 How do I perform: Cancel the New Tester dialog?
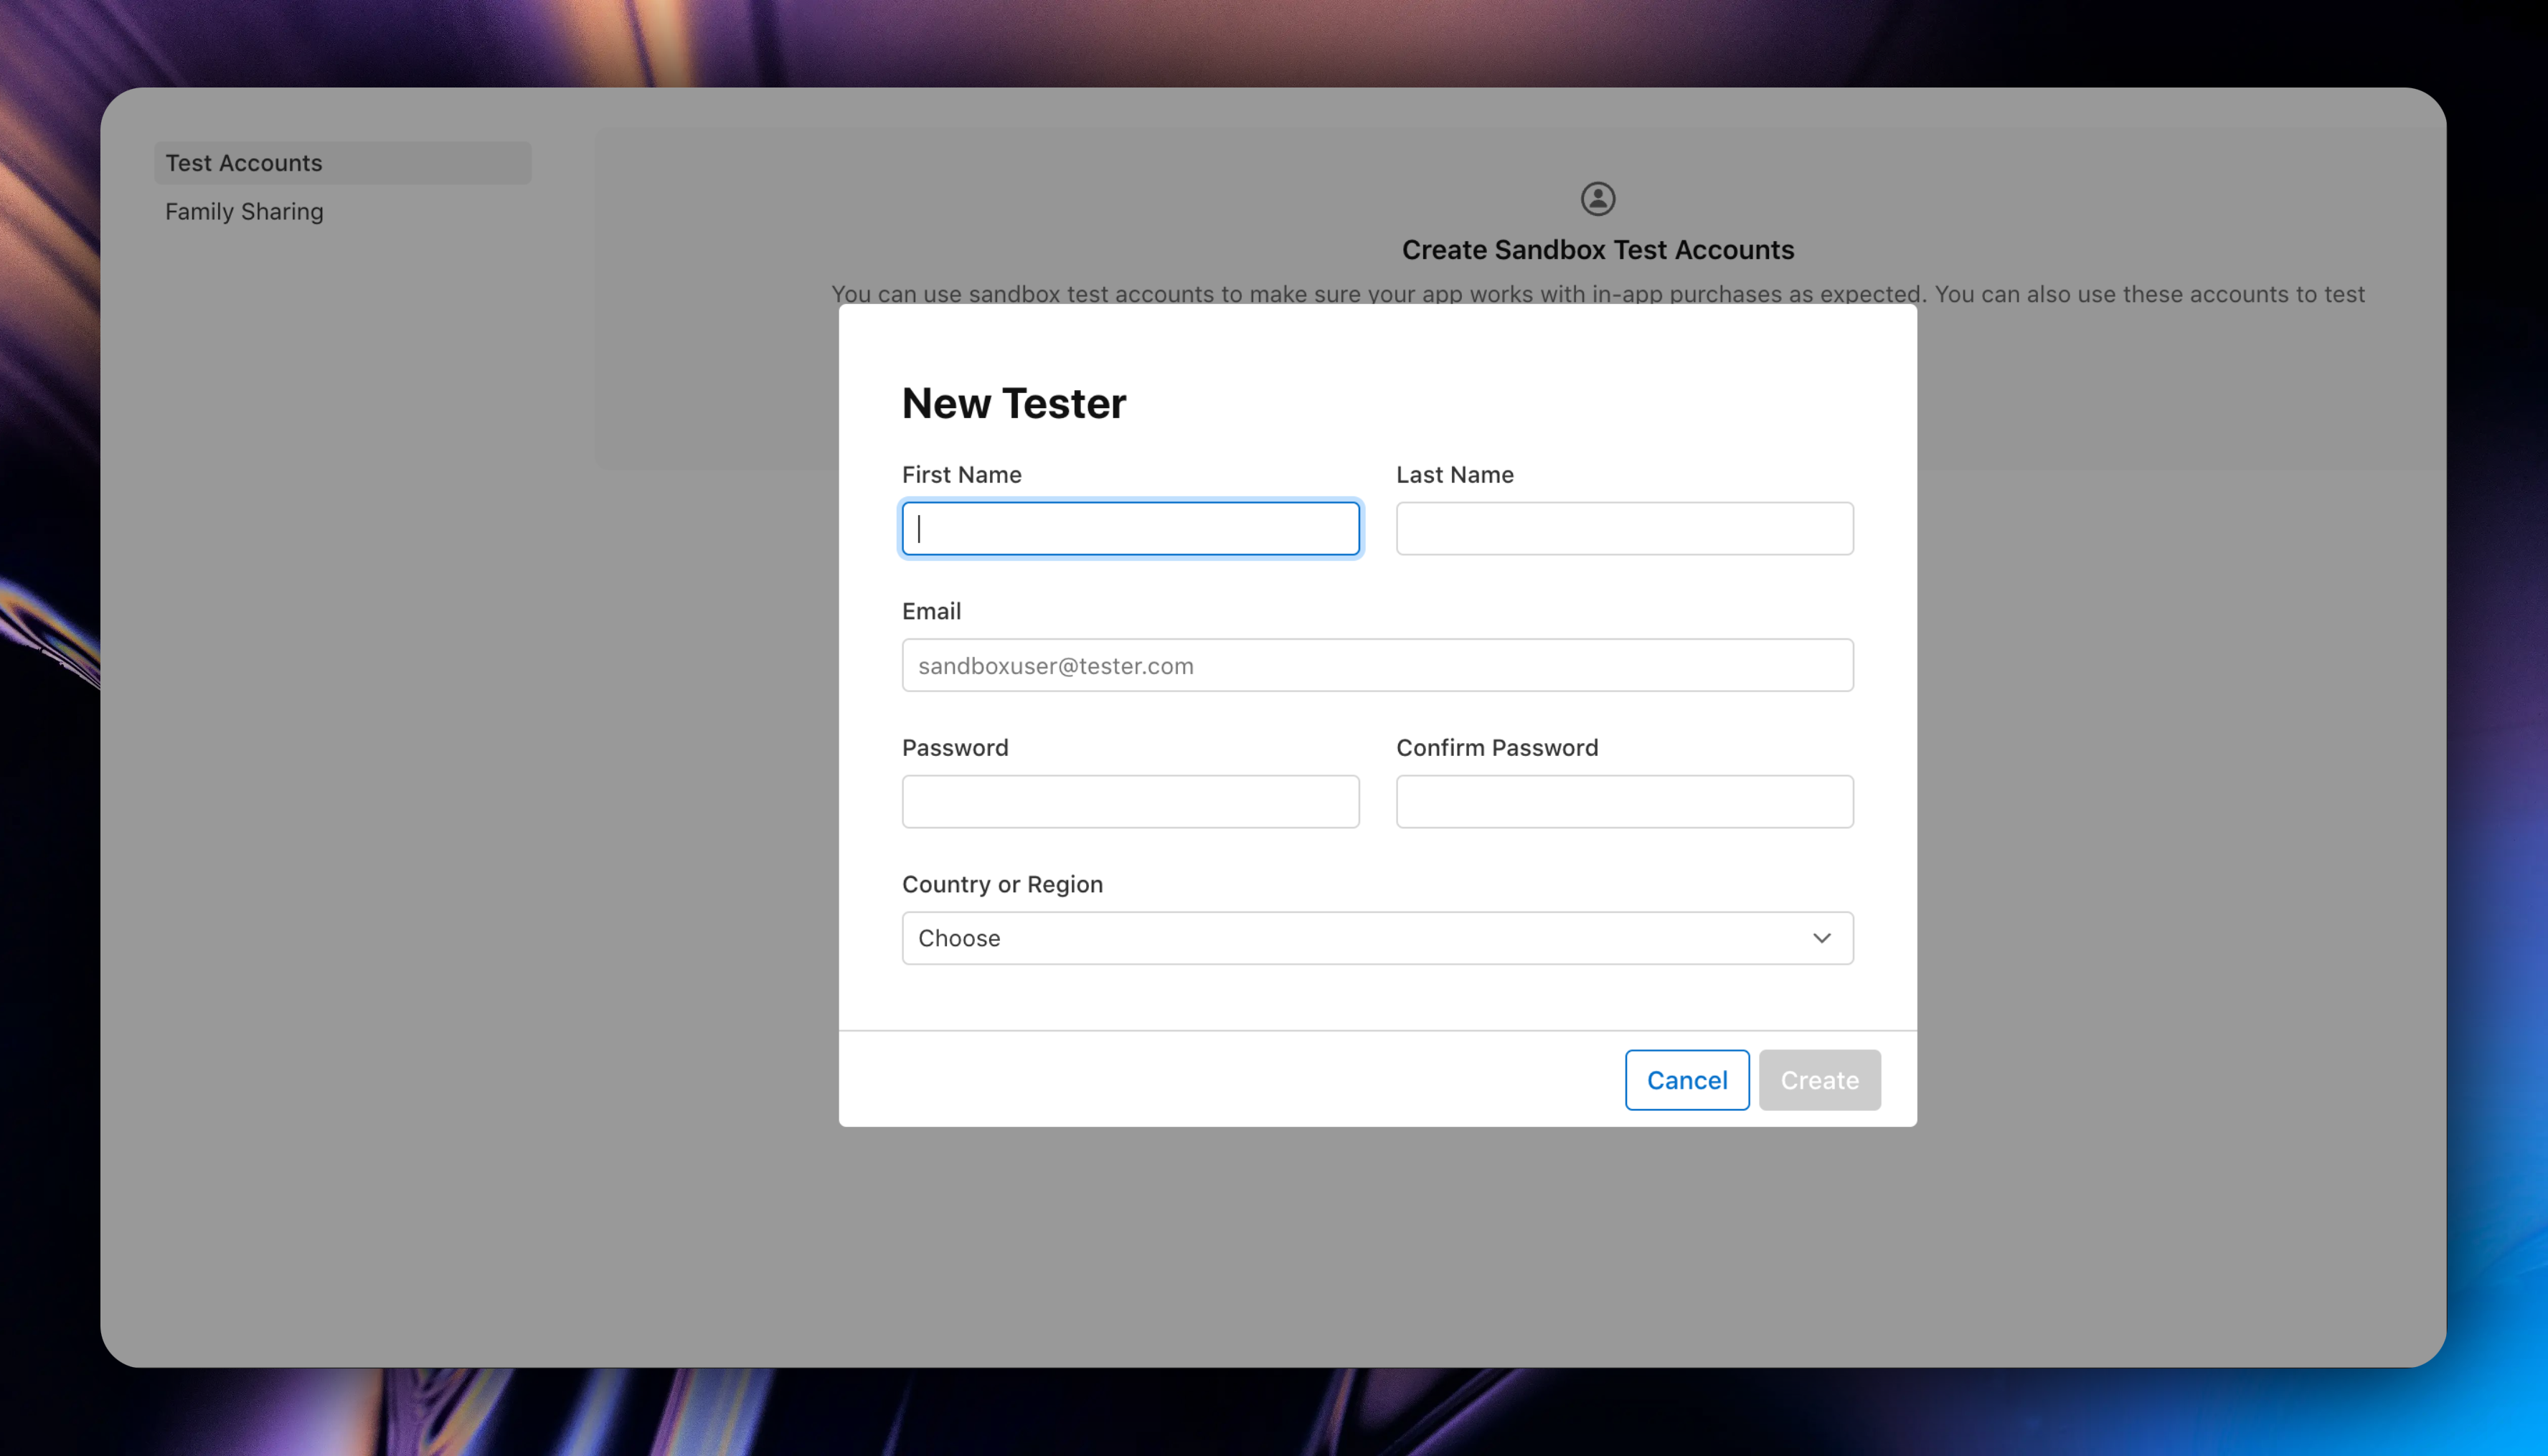[1687, 1080]
